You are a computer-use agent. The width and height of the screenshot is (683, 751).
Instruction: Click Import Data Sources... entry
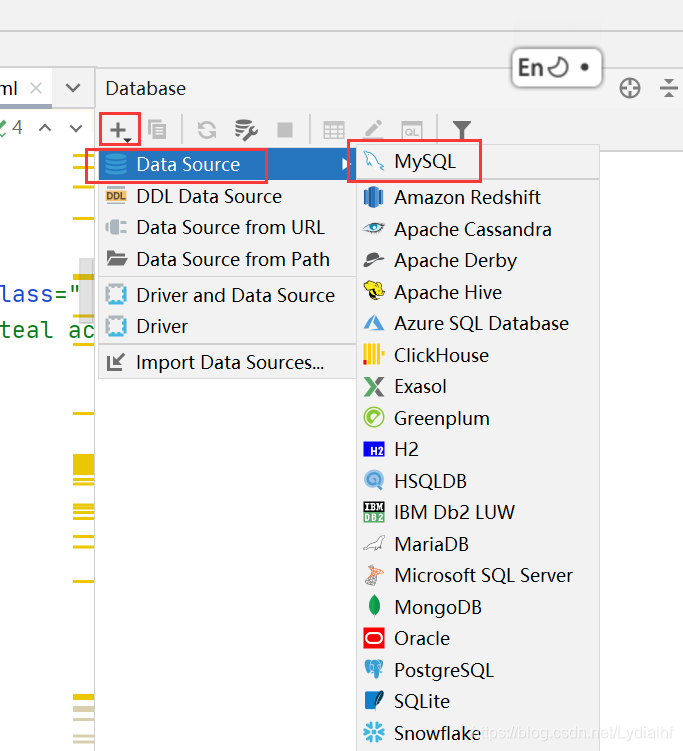point(228,362)
